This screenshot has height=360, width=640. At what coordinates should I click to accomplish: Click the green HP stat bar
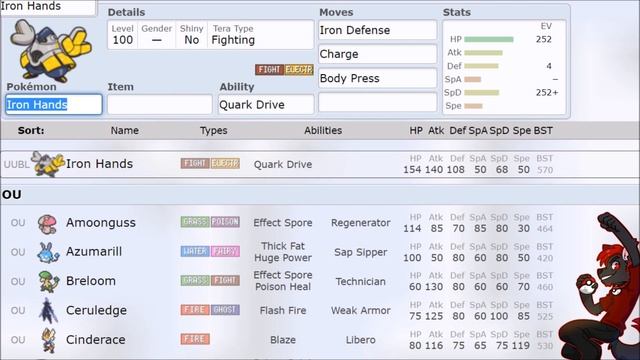[489, 40]
